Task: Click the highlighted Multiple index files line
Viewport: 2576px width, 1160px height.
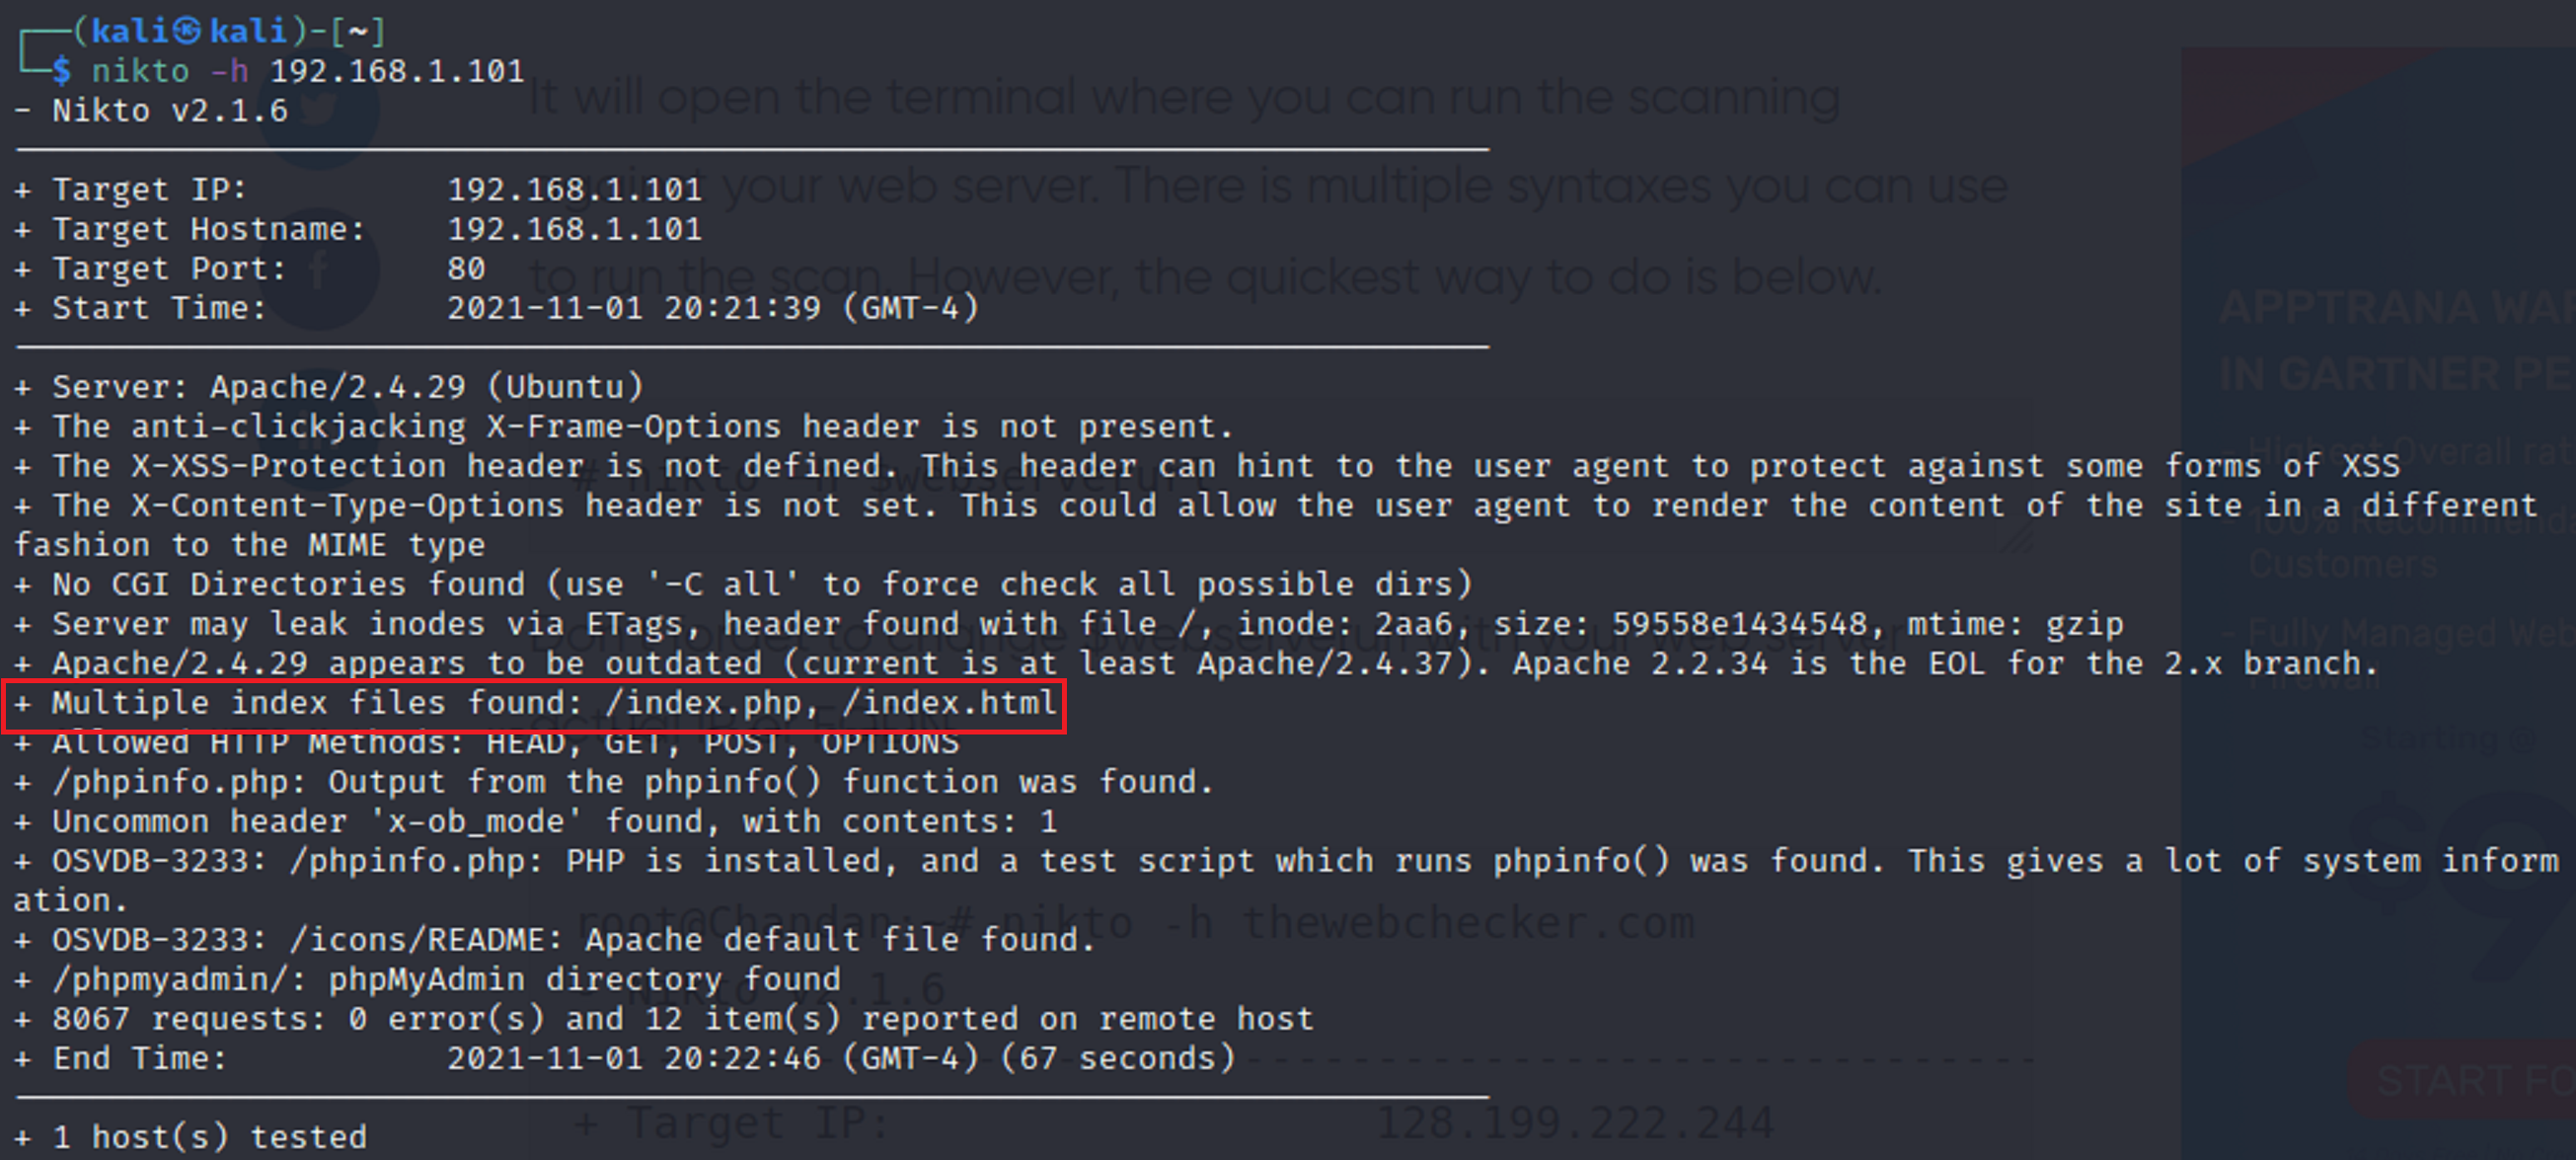Action: (534, 704)
